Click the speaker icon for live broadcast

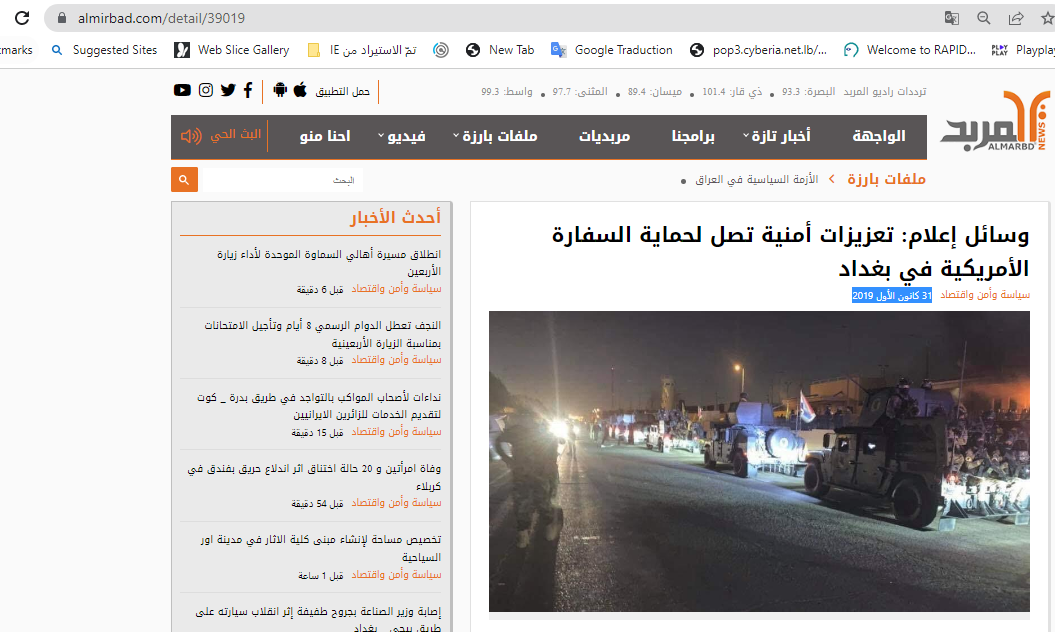tap(191, 136)
